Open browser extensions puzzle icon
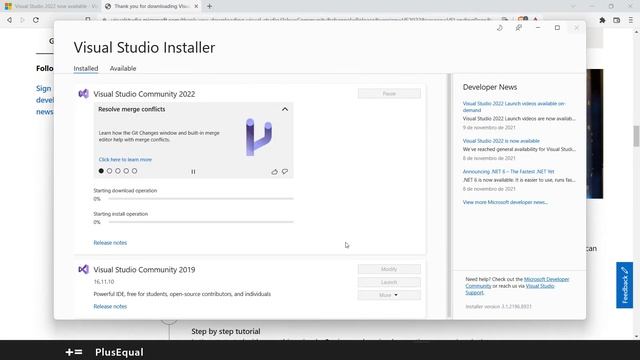Screen dimensions: 640x360 tap(602, 20)
